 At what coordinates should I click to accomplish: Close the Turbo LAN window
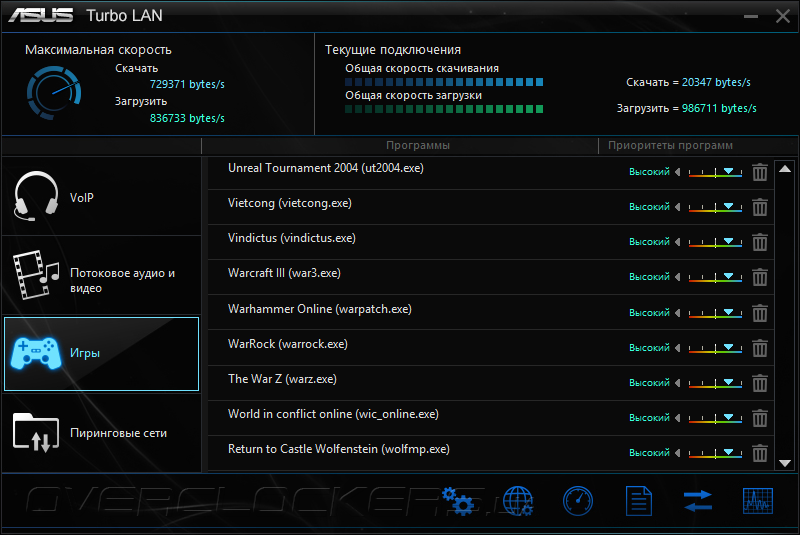coord(783,16)
